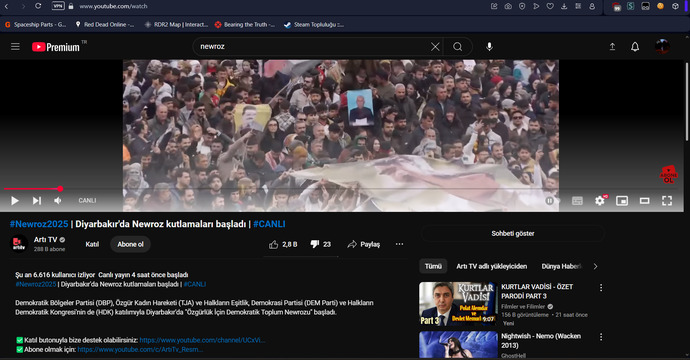This screenshot has width=690, height=360.
Task: Click the voice search microphone icon
Action: tap(489, 47)
